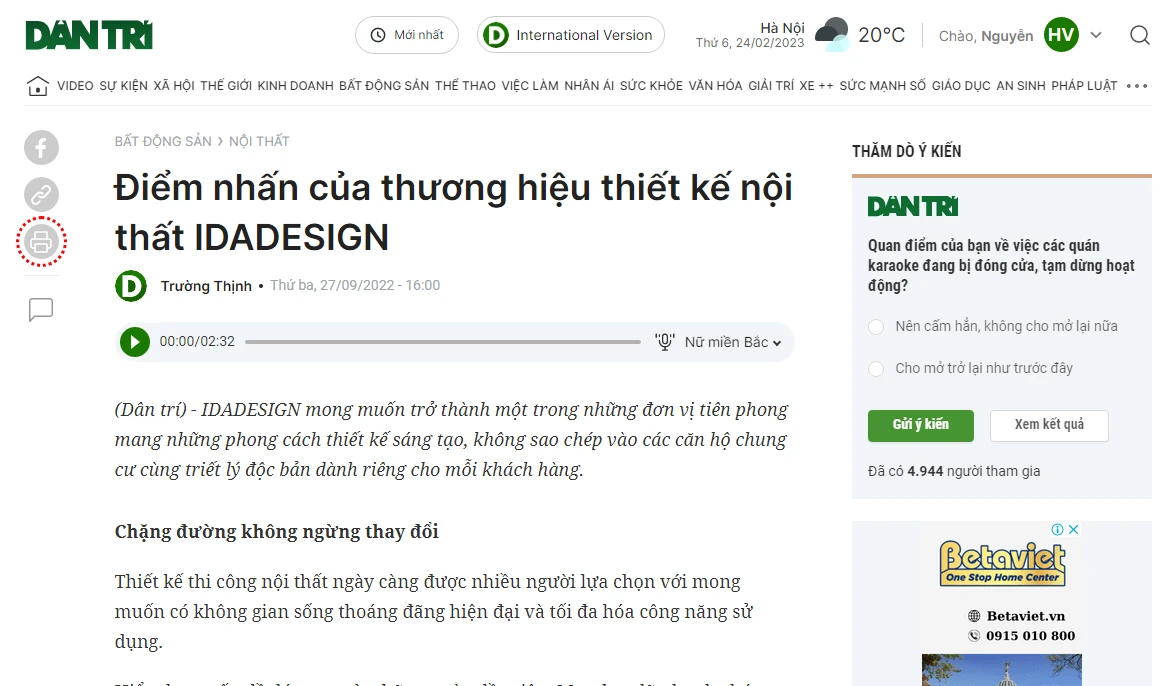Choose "Cho mở trở lại như trước đây"

click(876, 368)
